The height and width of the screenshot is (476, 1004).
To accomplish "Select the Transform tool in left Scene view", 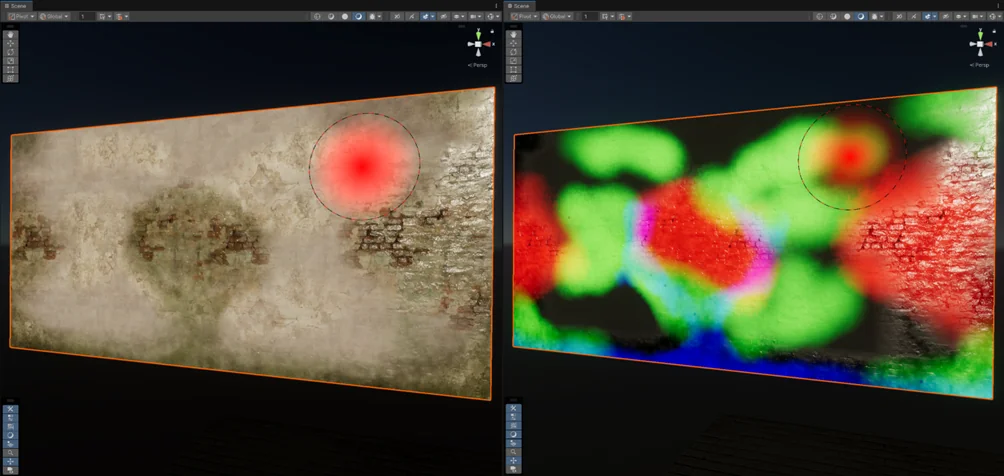I will tap(11, 78).
